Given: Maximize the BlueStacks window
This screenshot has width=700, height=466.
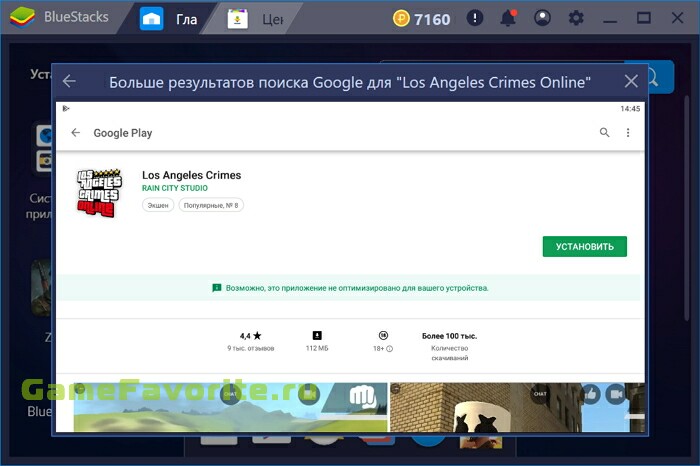Looking at the screenshot, I should (643, 18).
